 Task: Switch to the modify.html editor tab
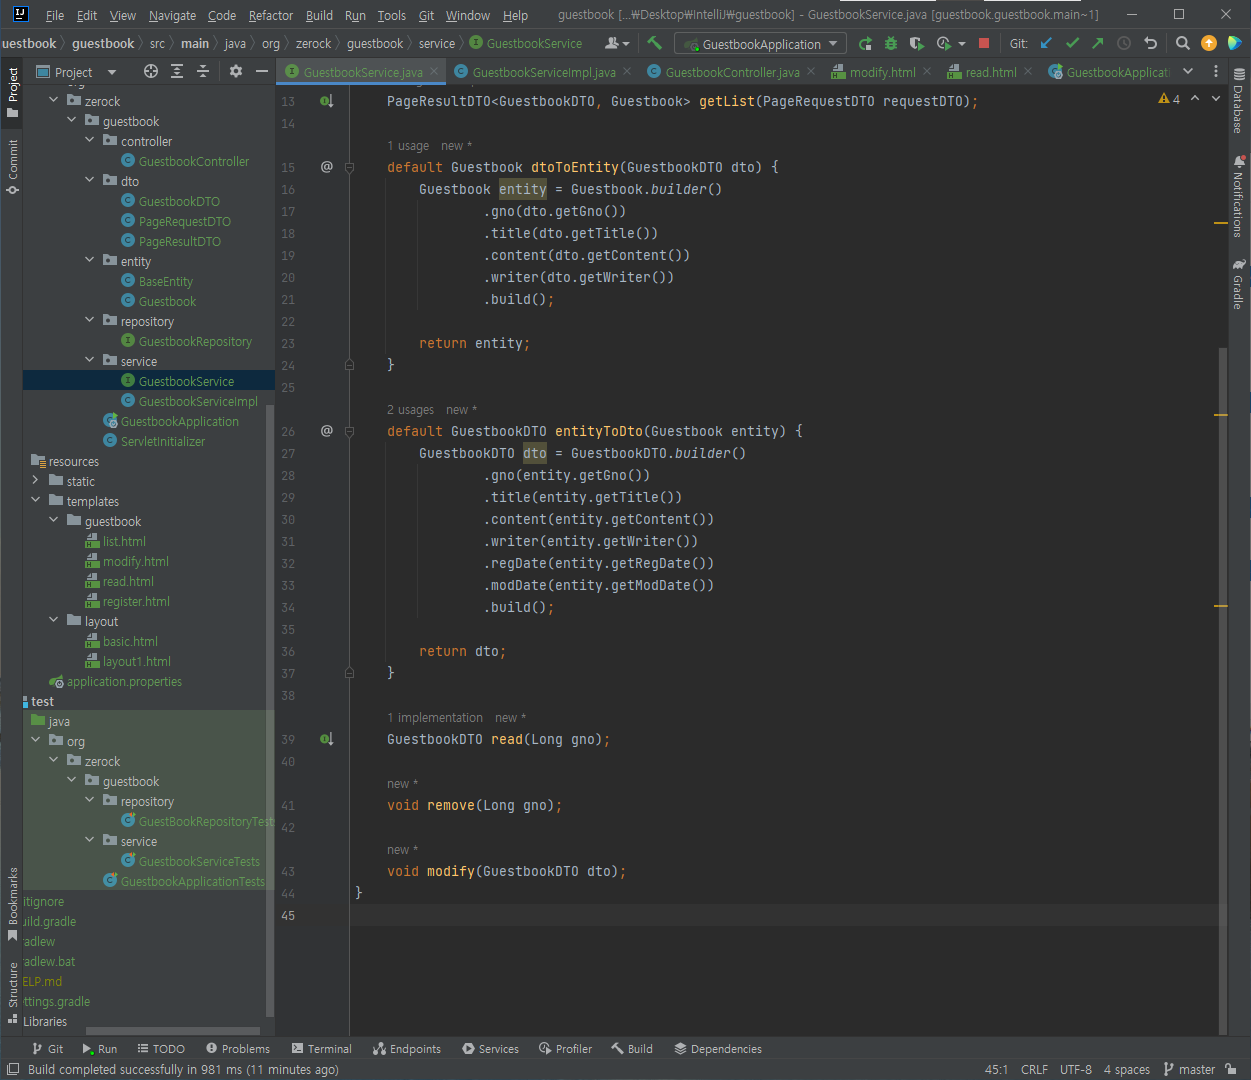[881, 72]
